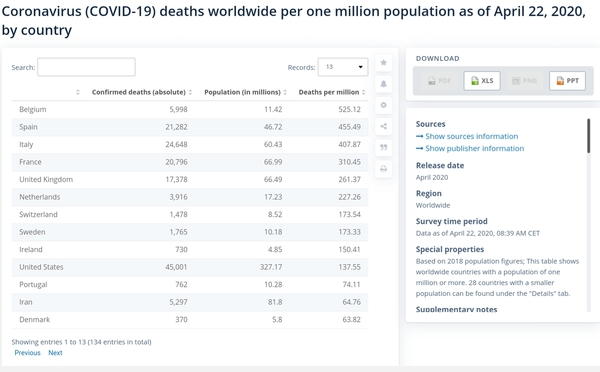Click the share icon
The height and width of the screenshot is (372, 600).
click(383, 126)
